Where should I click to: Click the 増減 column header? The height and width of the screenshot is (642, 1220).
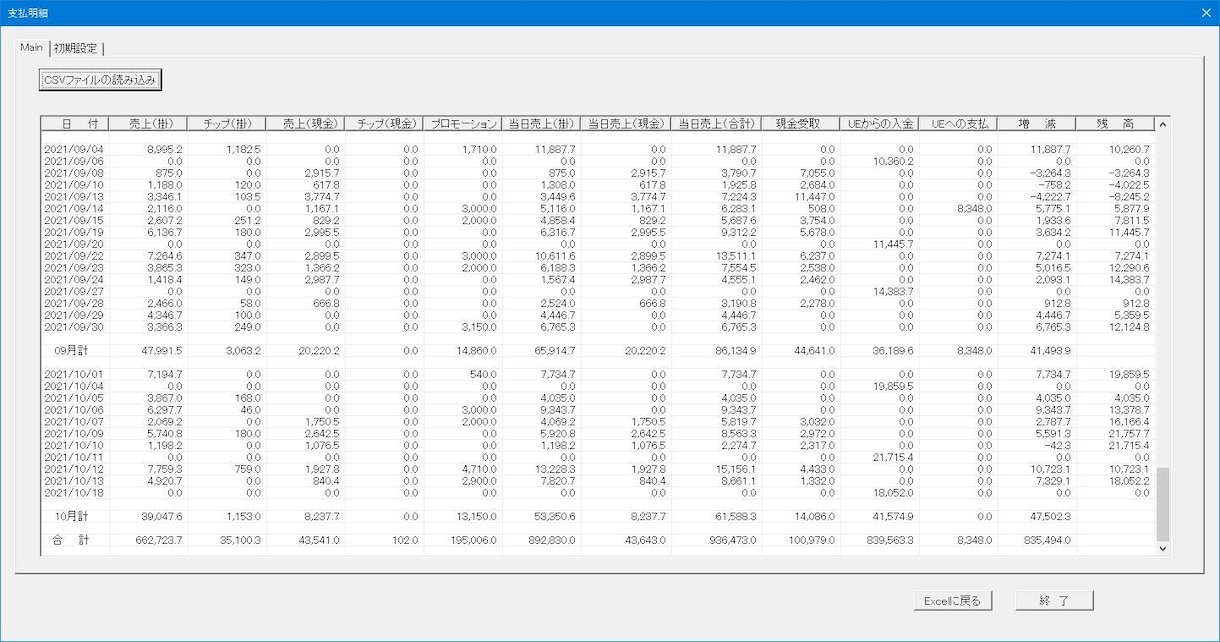coord(1037,124)
